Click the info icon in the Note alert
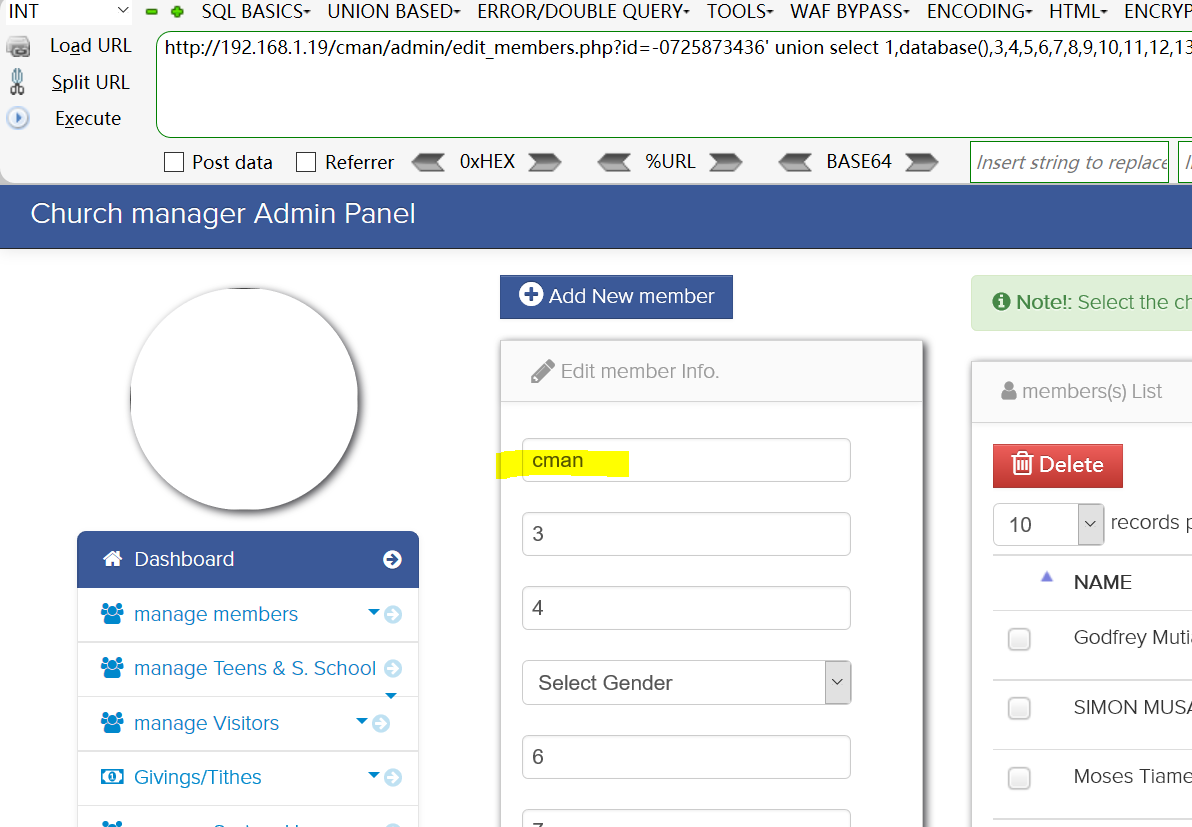This screenshot has width=1192, height=827. [x=1002, y=302]
